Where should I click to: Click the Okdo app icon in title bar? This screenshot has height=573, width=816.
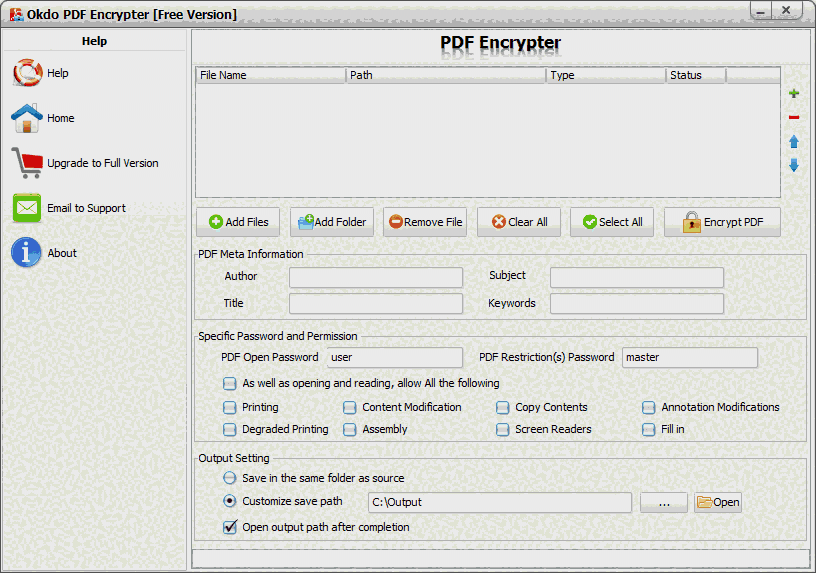(x=17, y=14)
